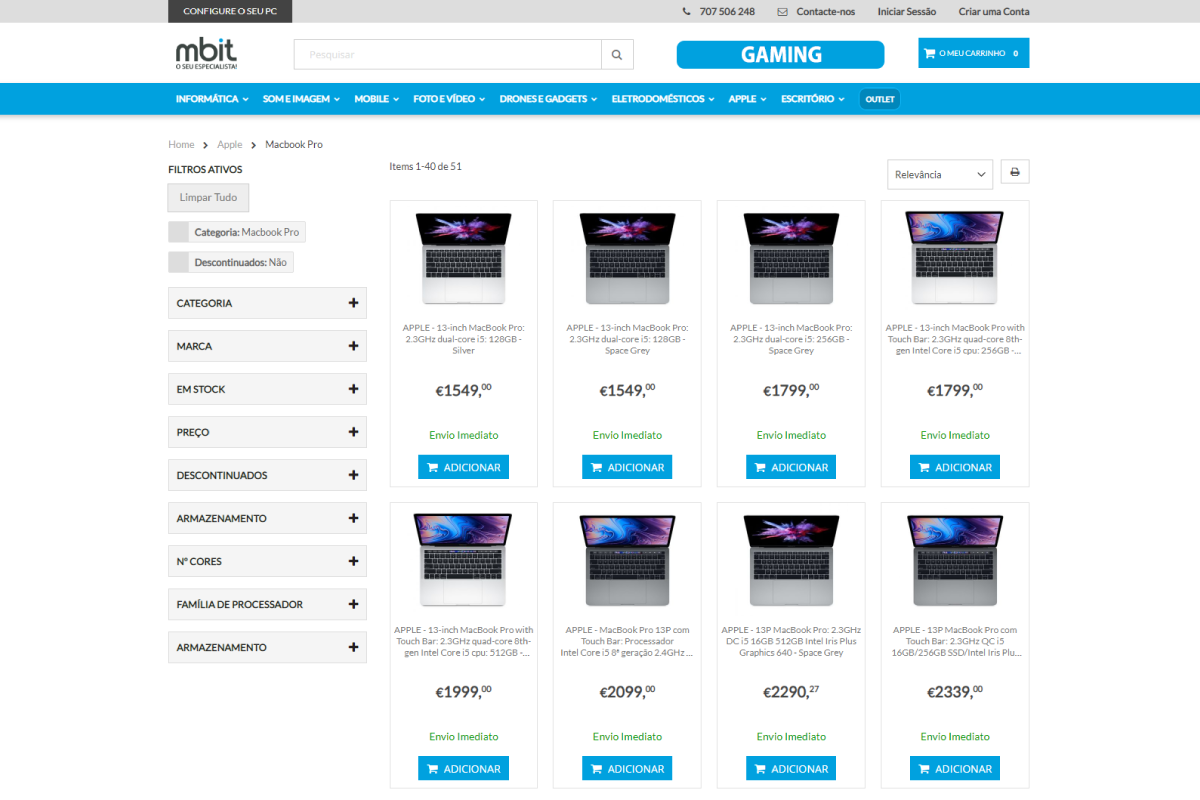Expand the Família de Processador filter
The height and width of the screenshot is (800, 1200).
[x=267, y=604]
